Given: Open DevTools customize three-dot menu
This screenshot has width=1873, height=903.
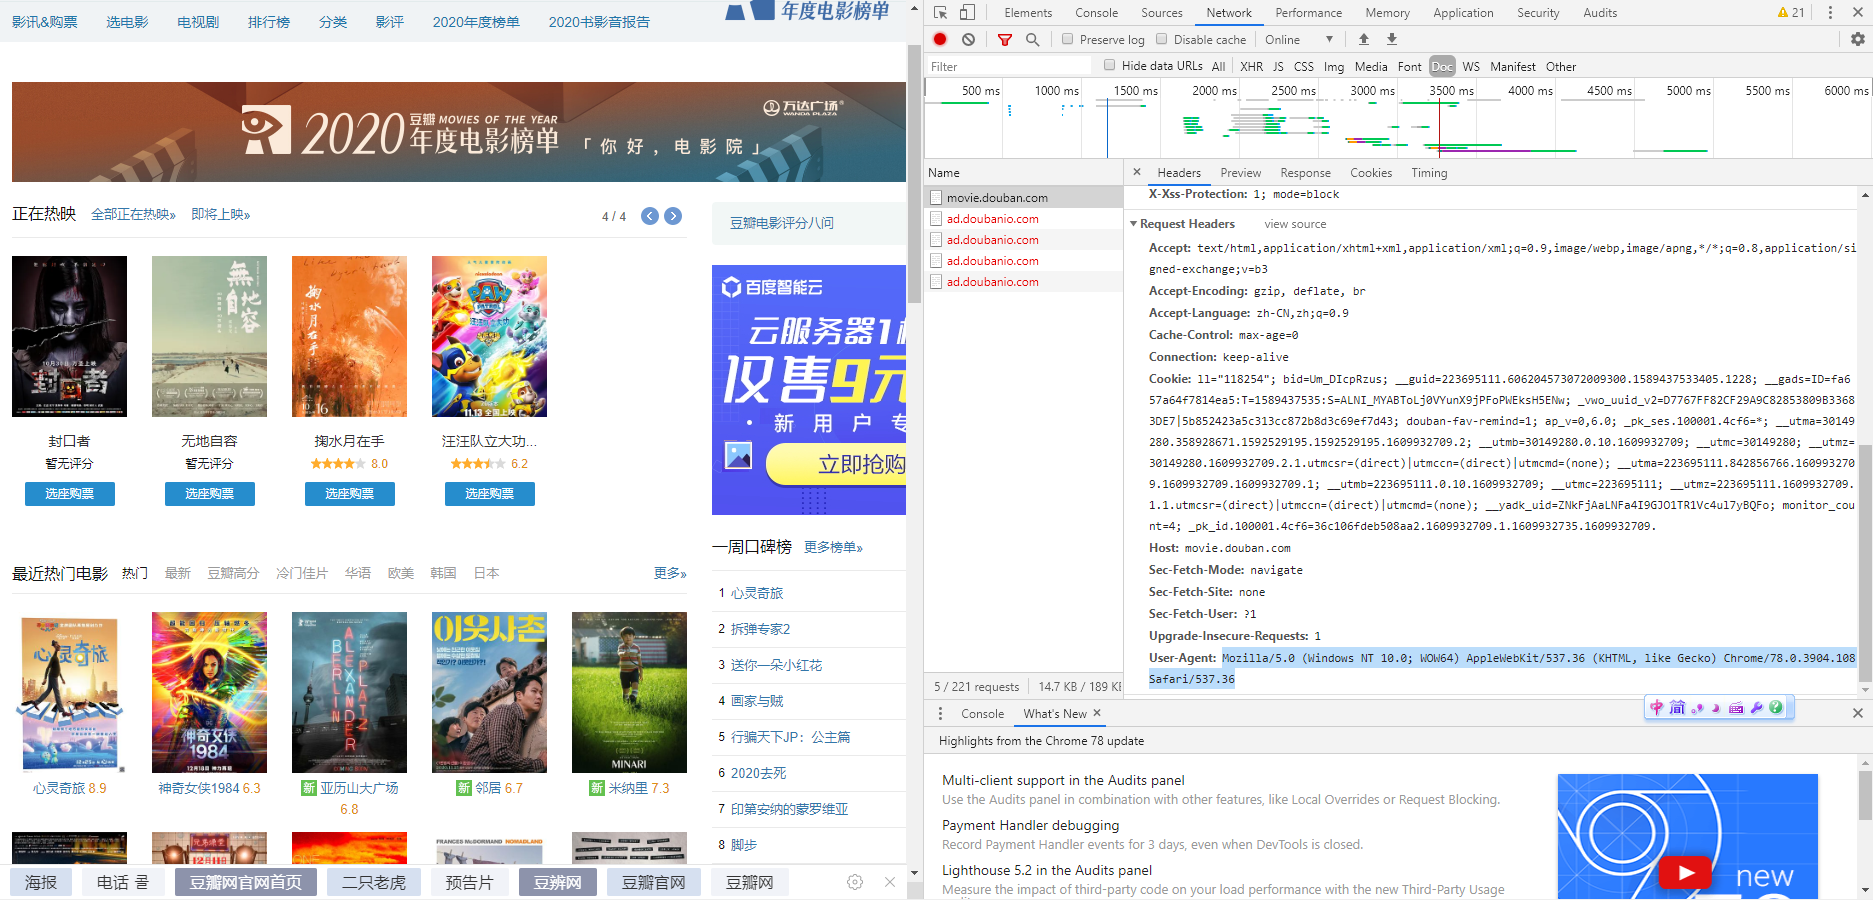Looking at the screenshot, I should 1830,13.
